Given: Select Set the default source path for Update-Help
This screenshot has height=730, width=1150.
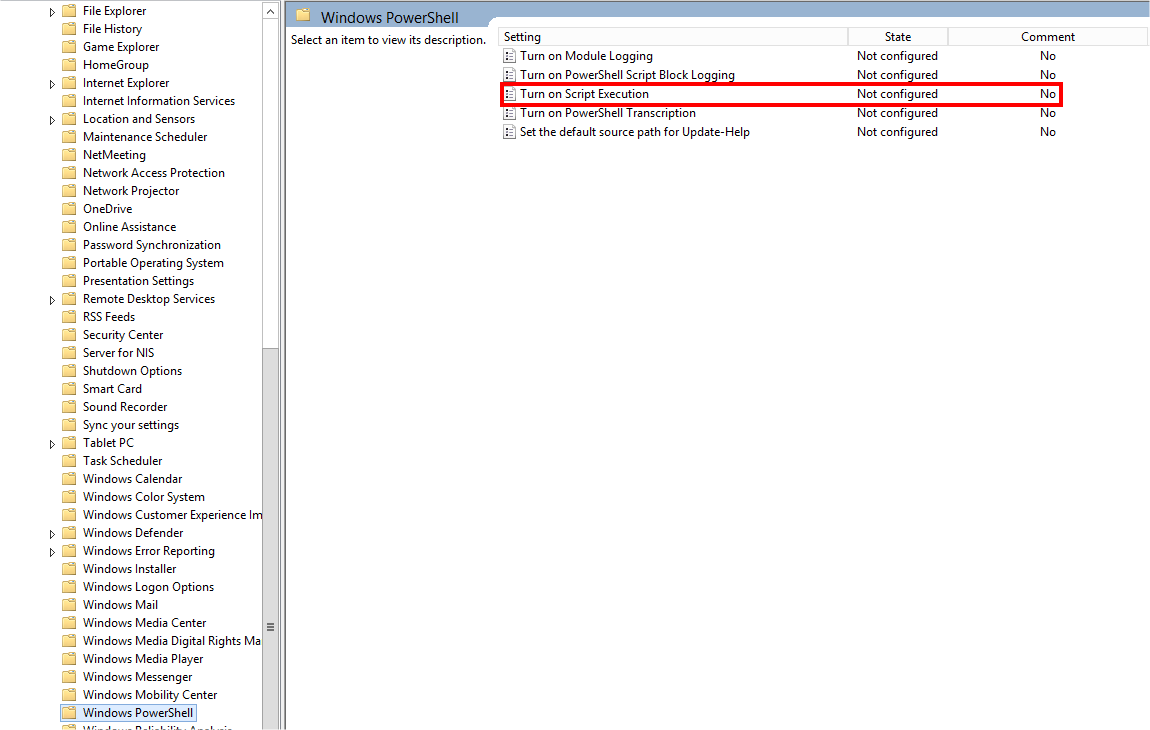Looking at the screenshot, I should click(x=634, y=132).
